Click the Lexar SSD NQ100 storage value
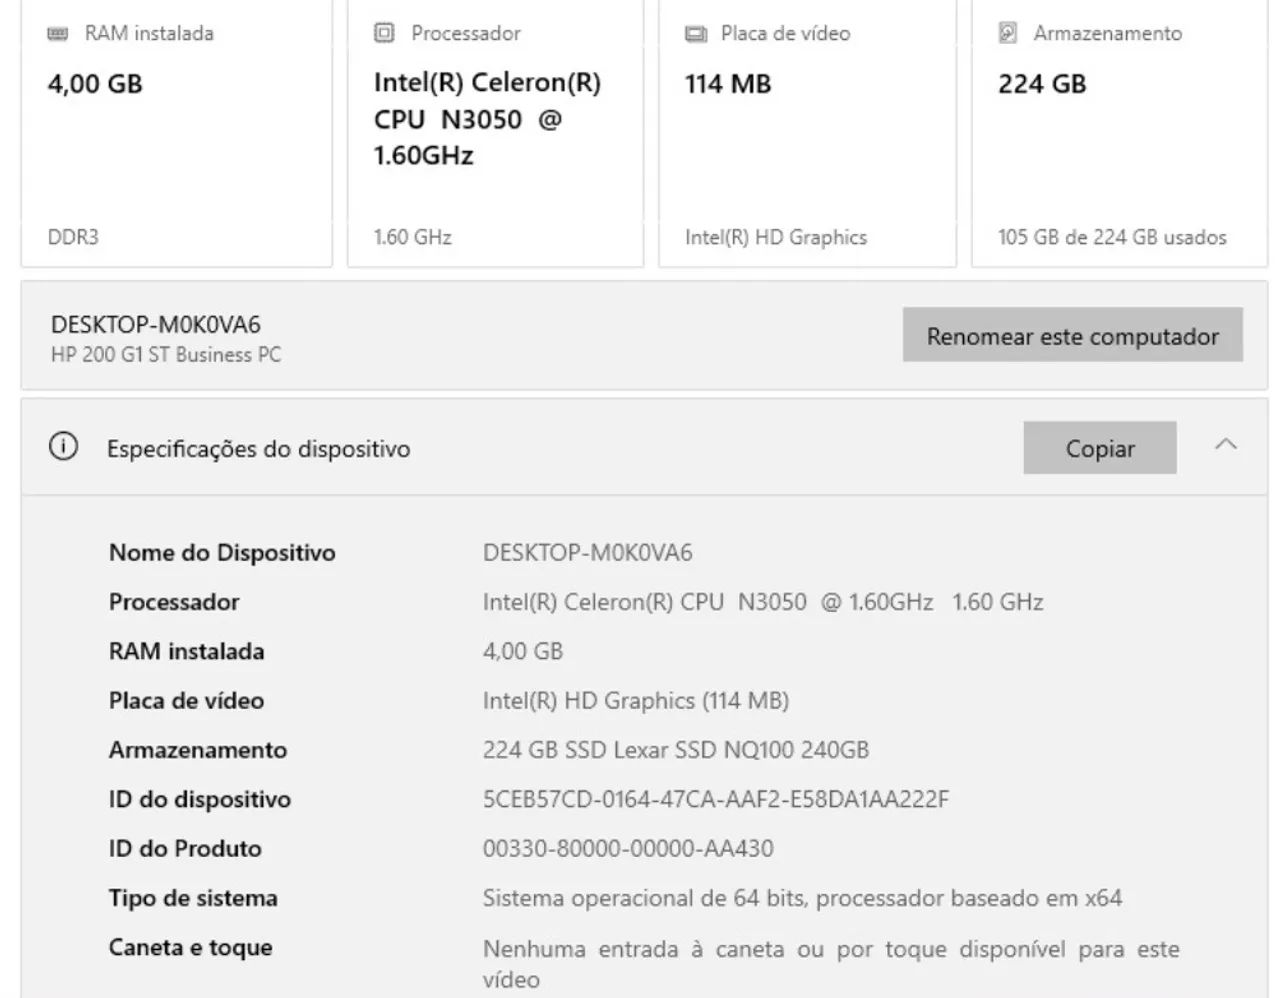This screenshot has height=998, width=1280. 675,750
